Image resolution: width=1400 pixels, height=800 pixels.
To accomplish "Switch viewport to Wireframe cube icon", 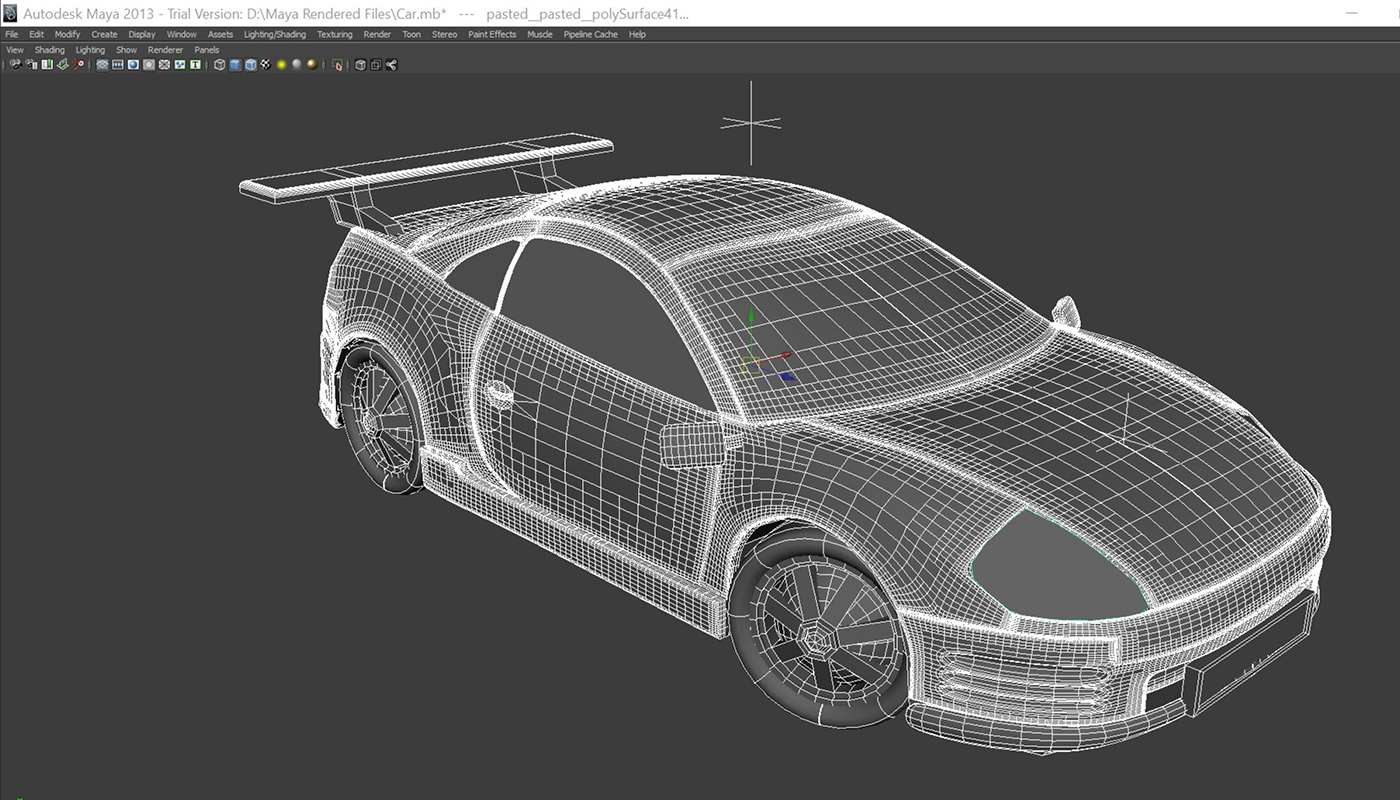I will pos(219,65).
